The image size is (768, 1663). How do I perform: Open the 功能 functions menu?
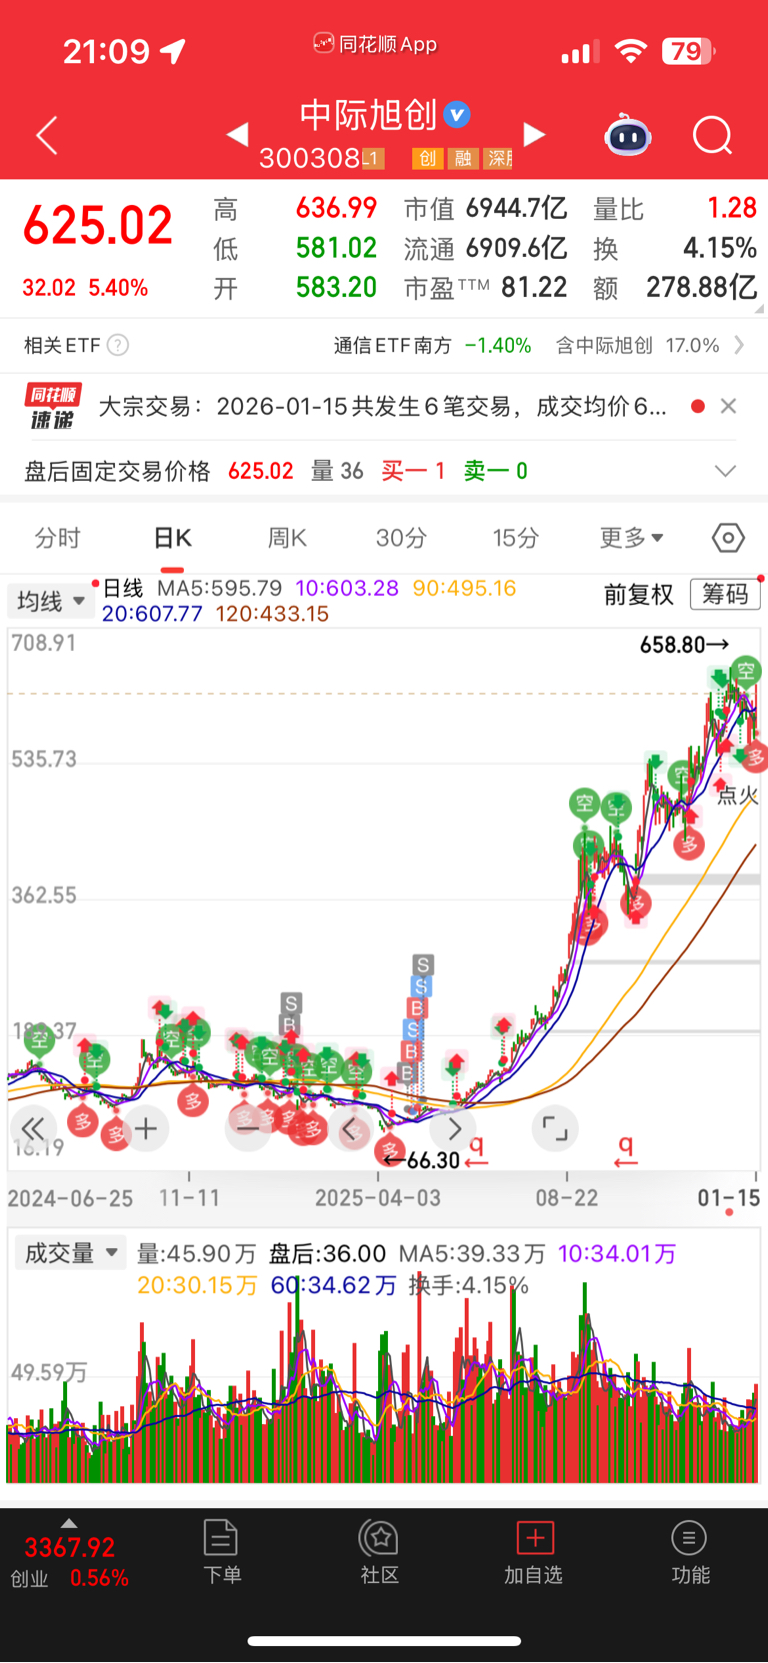click(x=690, y=1552)
